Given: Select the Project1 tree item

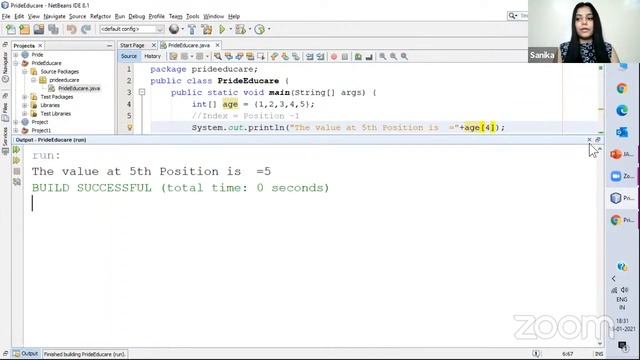Looking at the screenshot, I should point(41,130).
